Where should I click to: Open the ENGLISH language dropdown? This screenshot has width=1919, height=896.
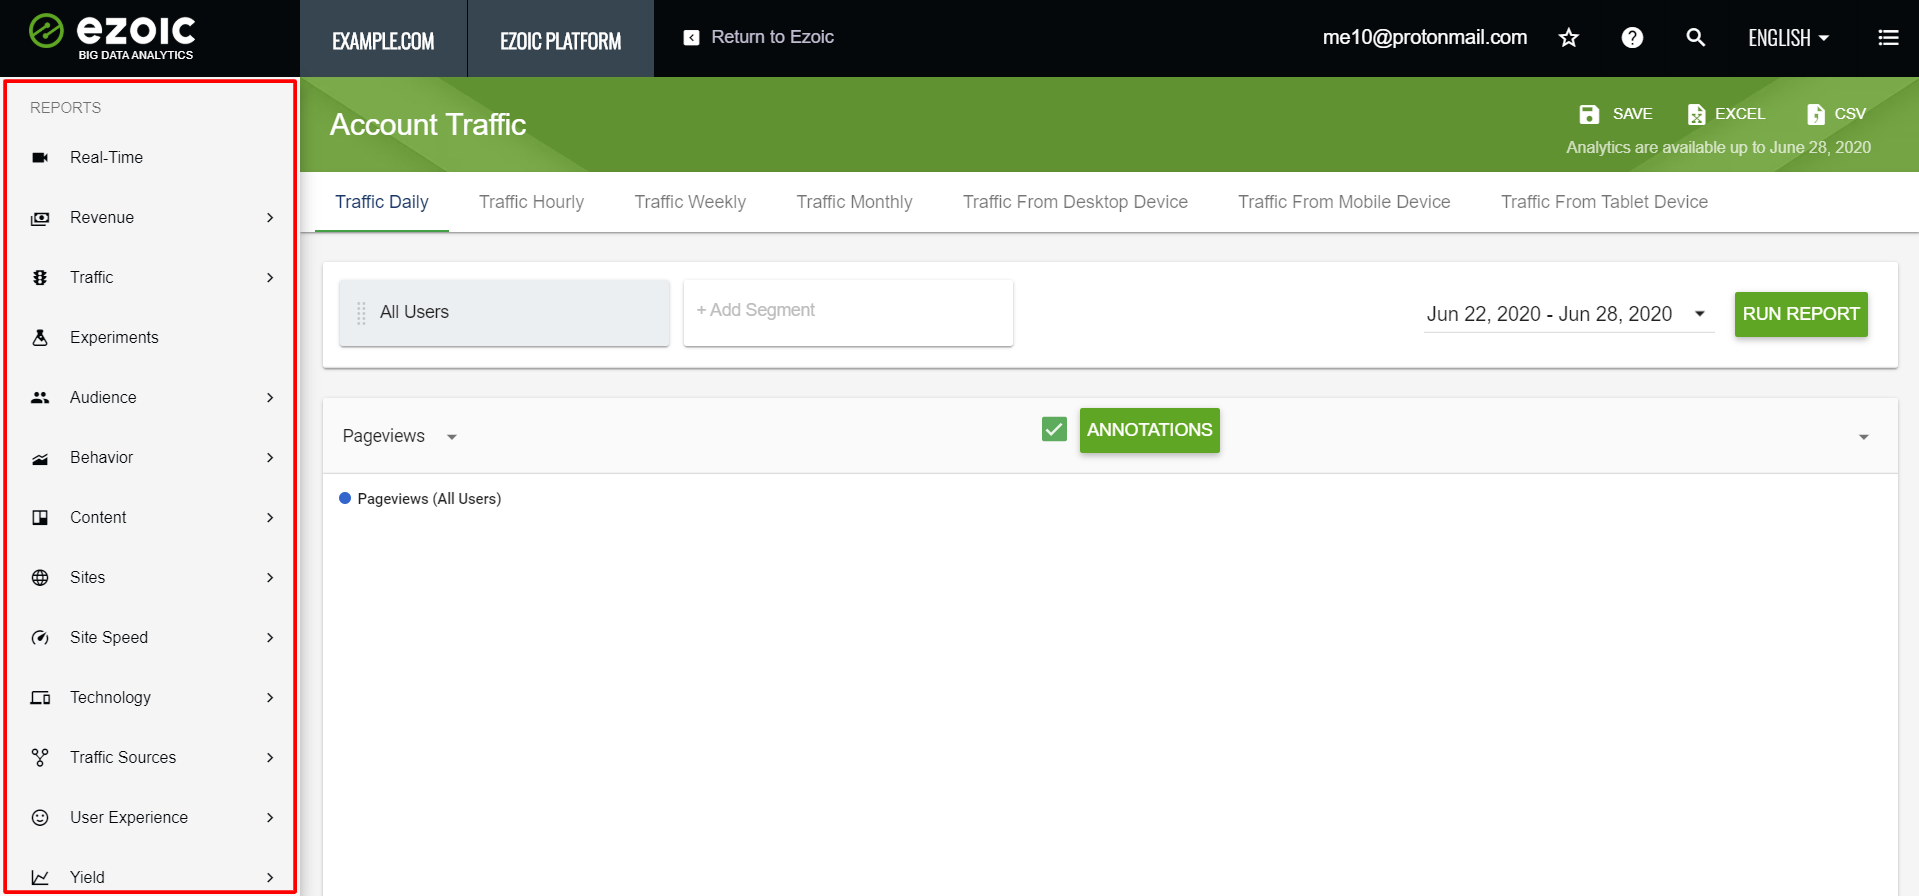1788,38
